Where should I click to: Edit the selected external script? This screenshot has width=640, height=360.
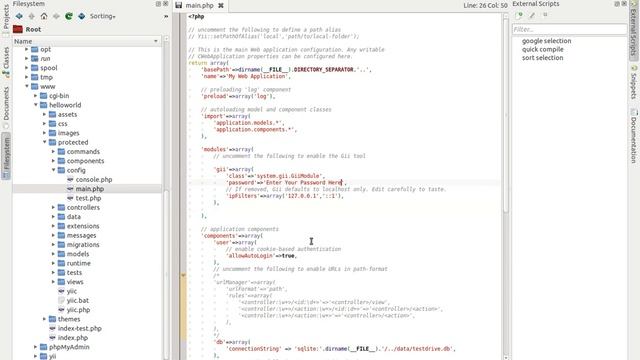[532, 16]
